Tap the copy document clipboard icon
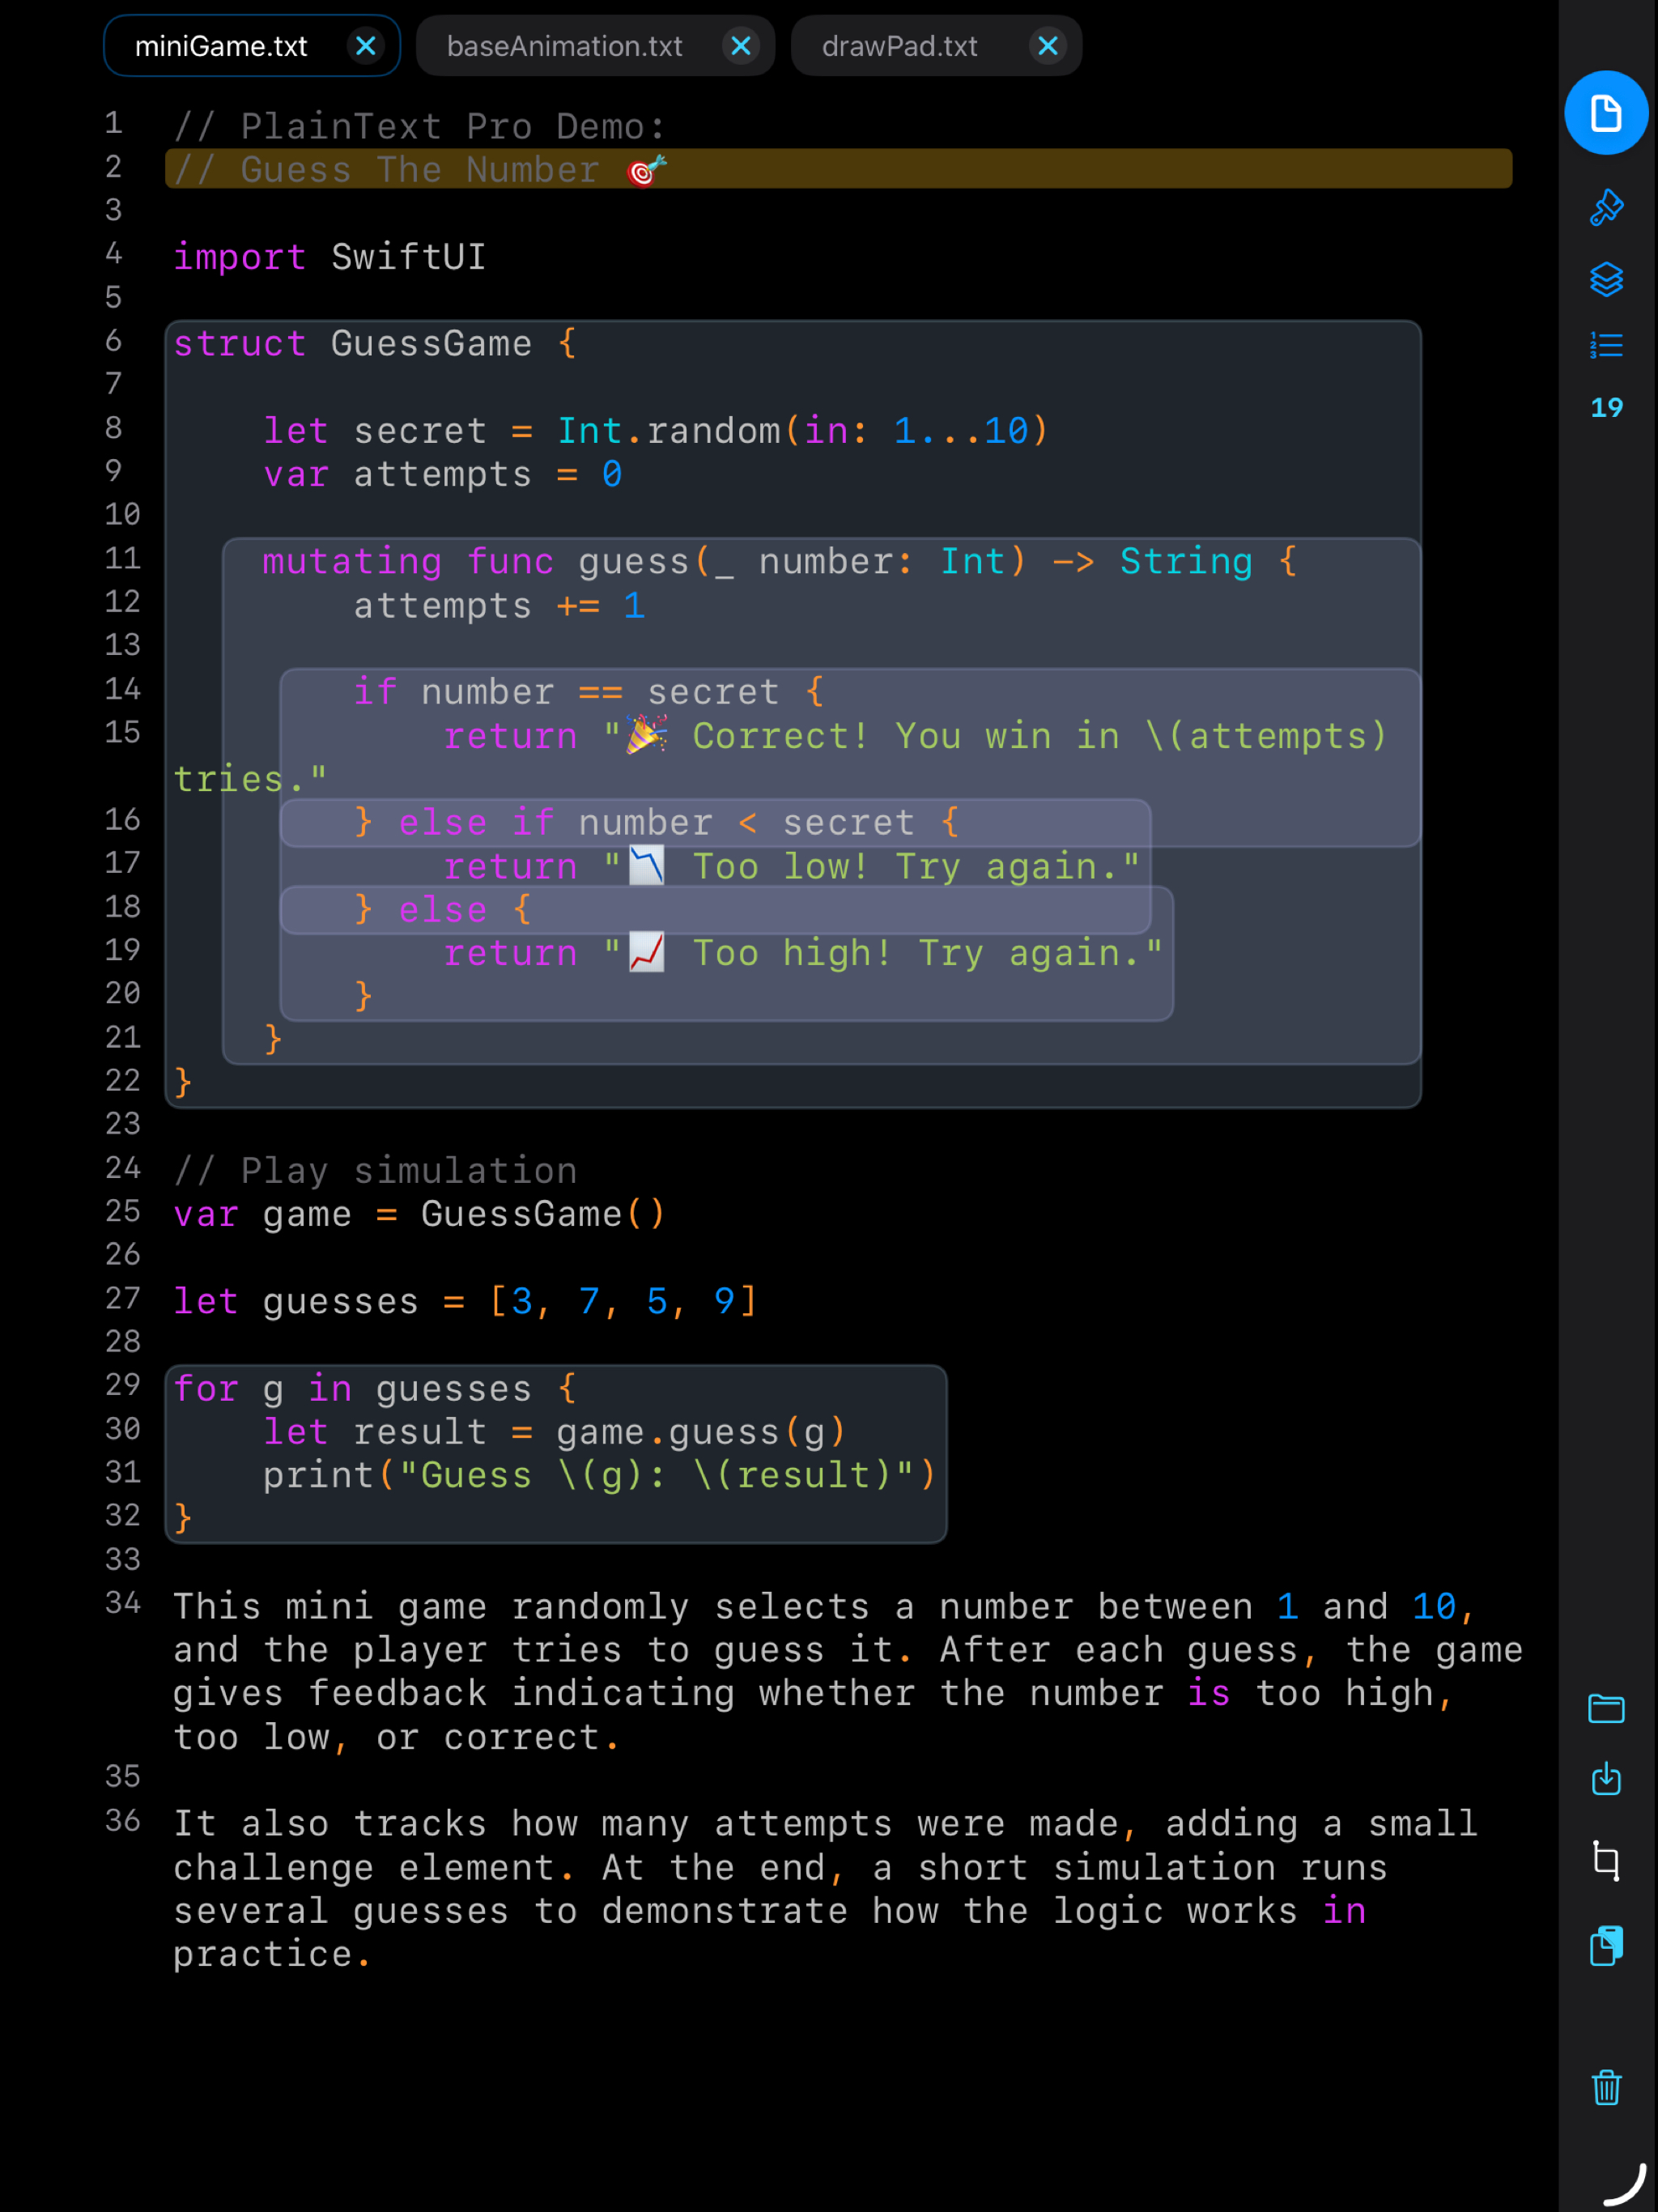Viewport: 1658px width, 2212px height. point(1606,1946)
